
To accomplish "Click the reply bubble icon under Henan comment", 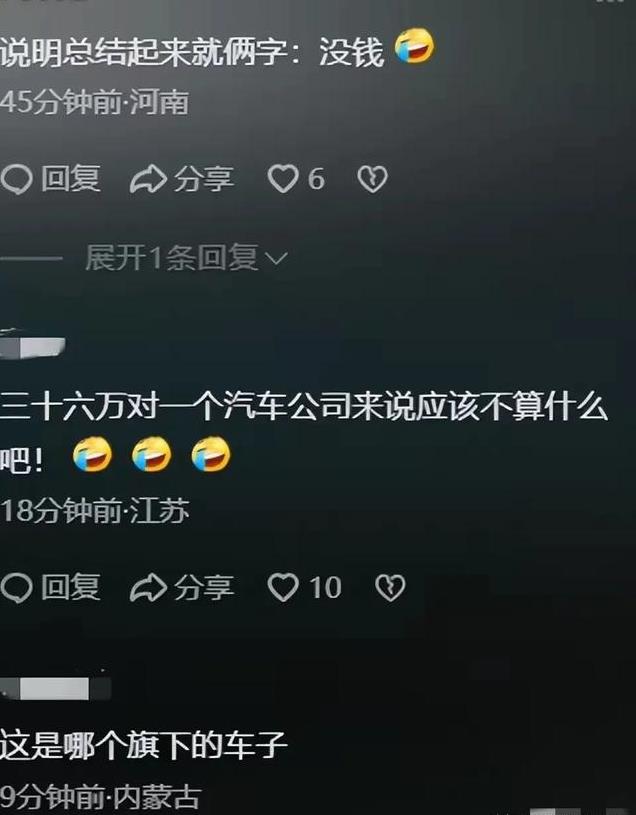I will (17, 179).
